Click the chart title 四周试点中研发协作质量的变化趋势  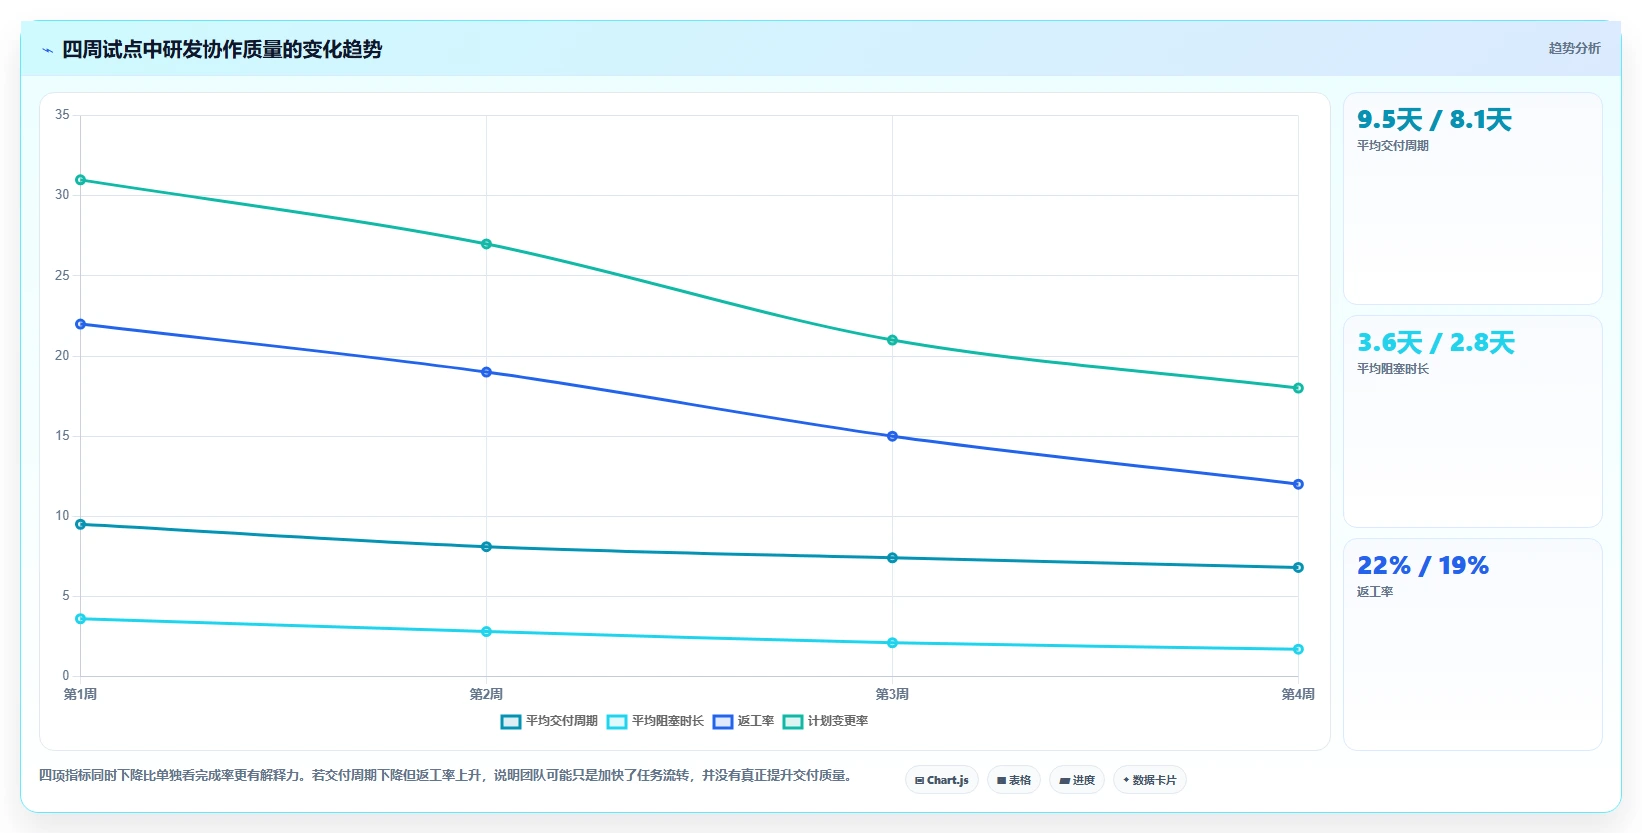point(222,50)
